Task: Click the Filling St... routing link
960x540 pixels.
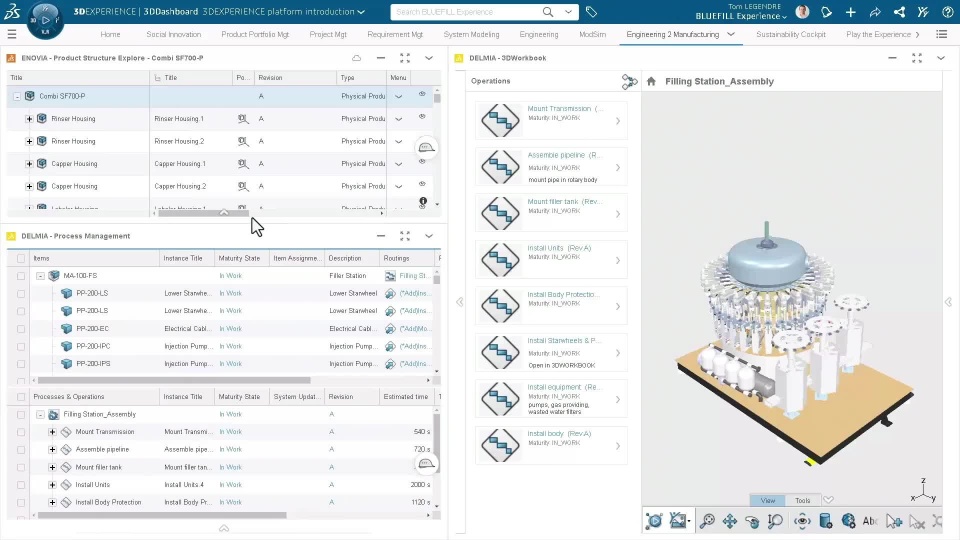Action: point(414,276)
